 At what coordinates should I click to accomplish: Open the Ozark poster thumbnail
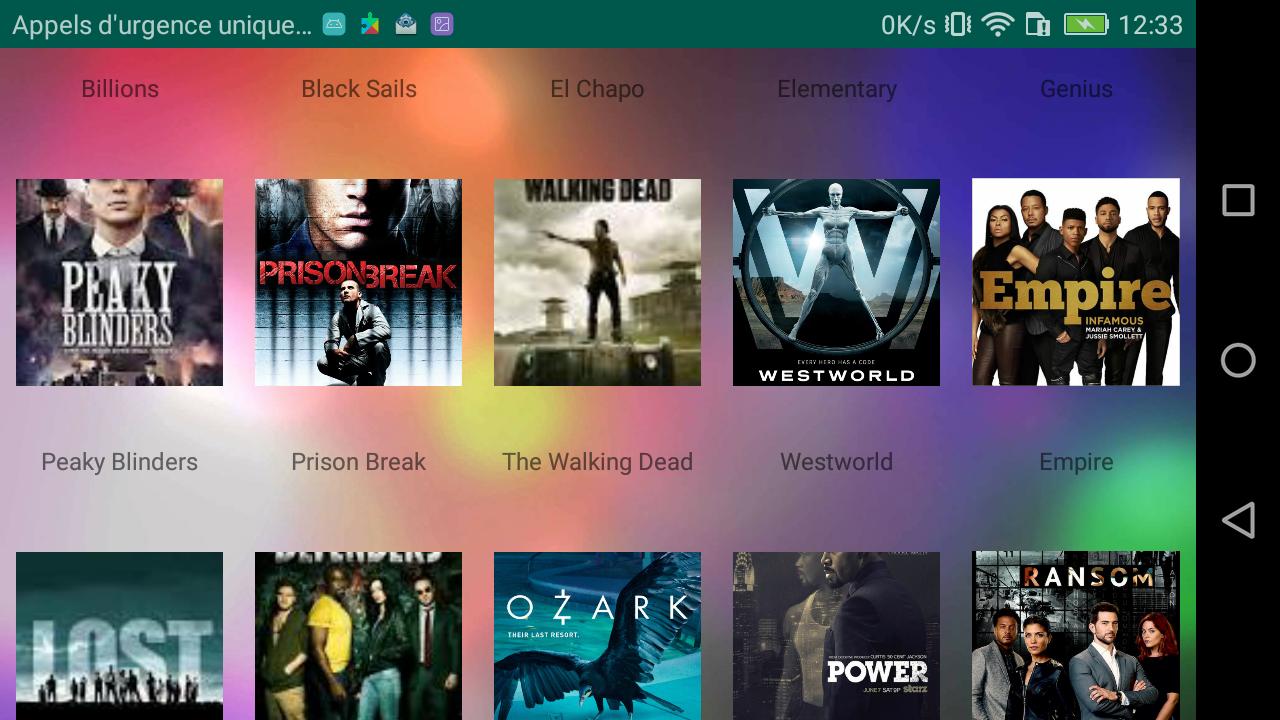pyautogui.click(x=597, y=635)
